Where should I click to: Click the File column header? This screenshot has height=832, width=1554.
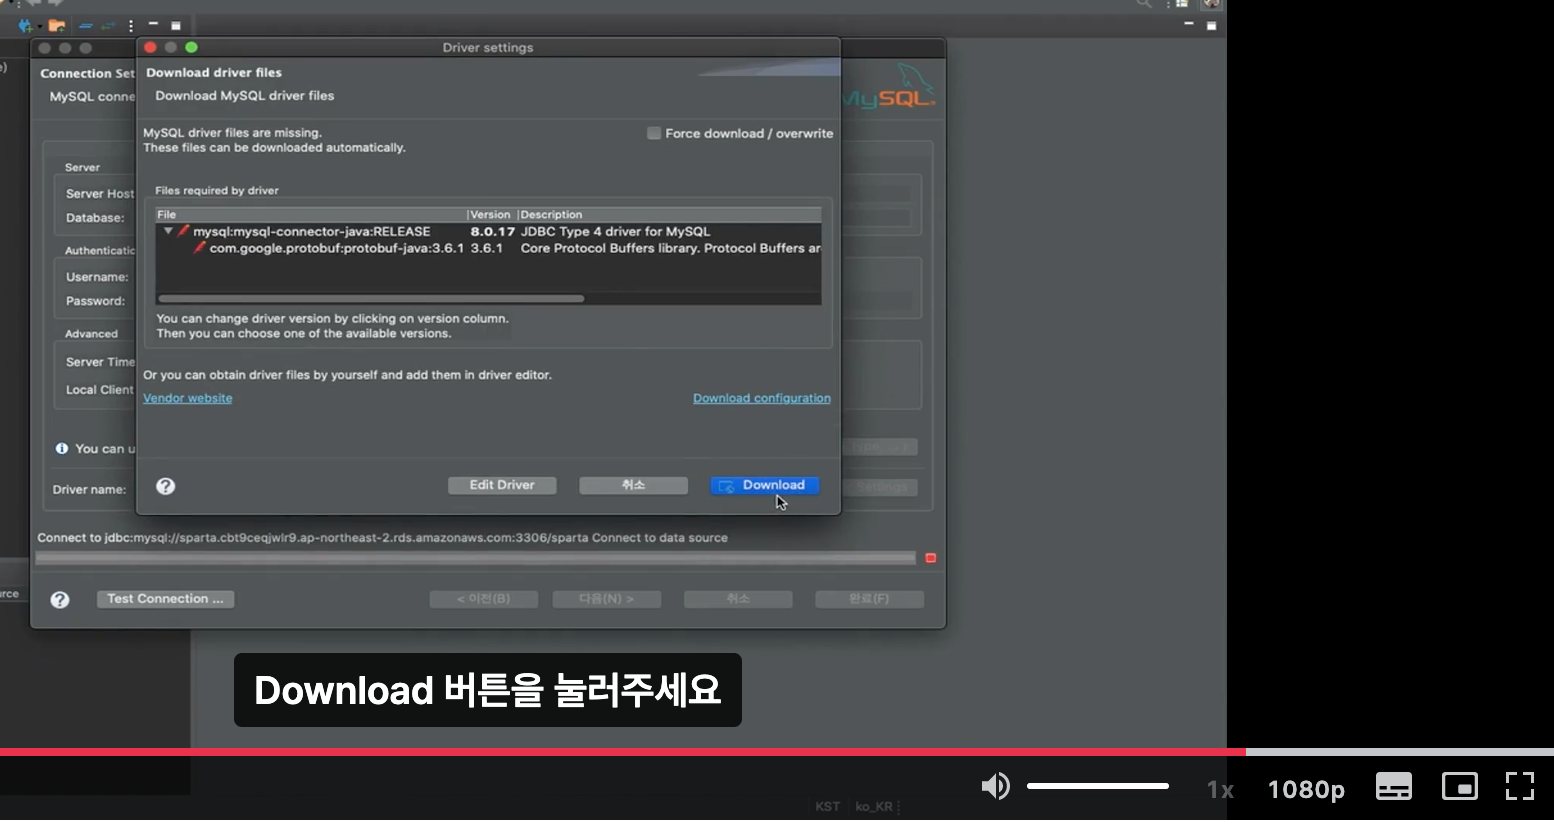(x=311, y=214)
